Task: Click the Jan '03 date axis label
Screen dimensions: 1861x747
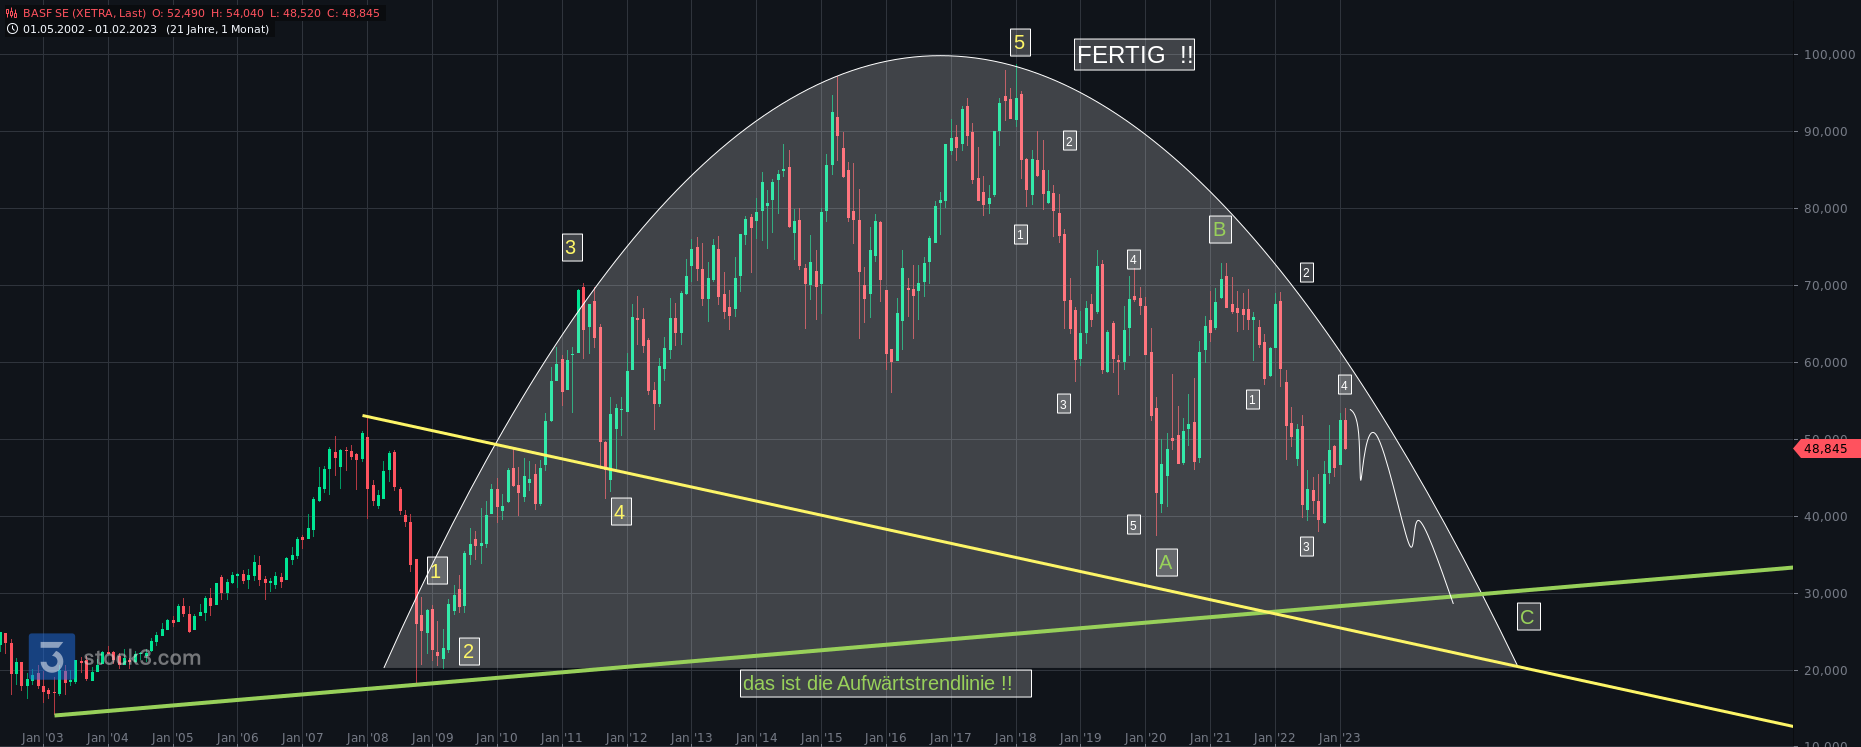Action: (x=43, y=738)
